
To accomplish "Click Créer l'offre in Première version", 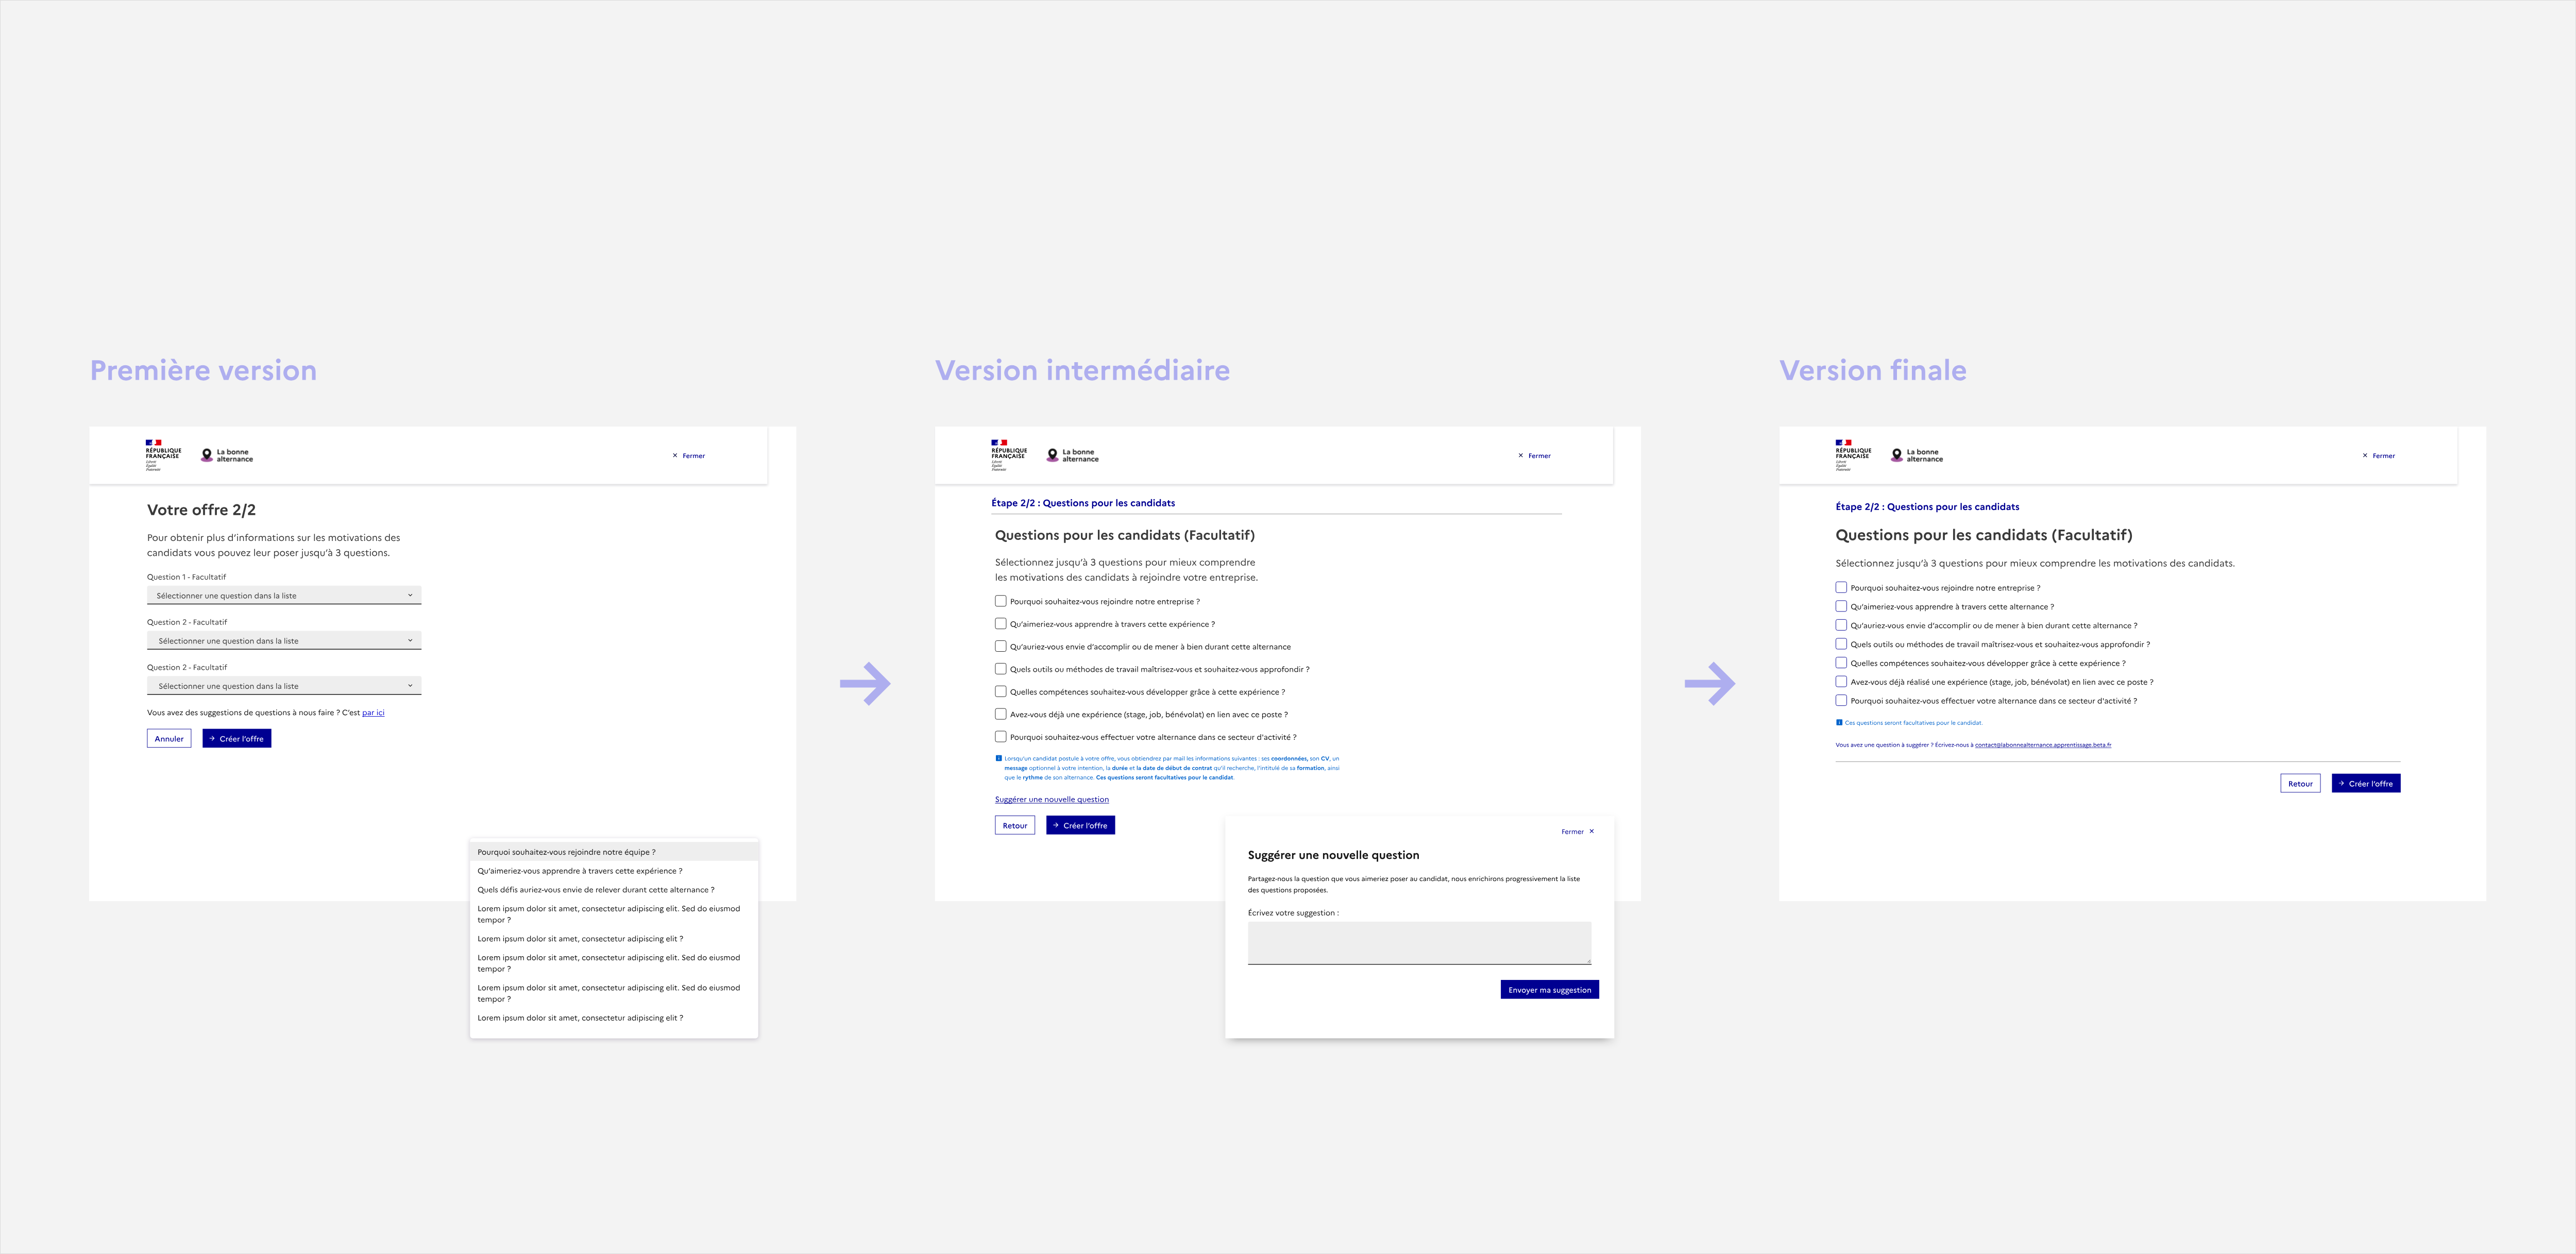I will tap(237, 739).
